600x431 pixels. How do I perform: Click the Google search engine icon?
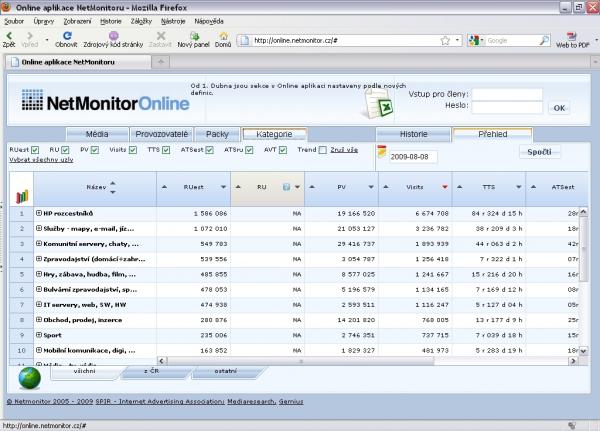pos(474,40)
